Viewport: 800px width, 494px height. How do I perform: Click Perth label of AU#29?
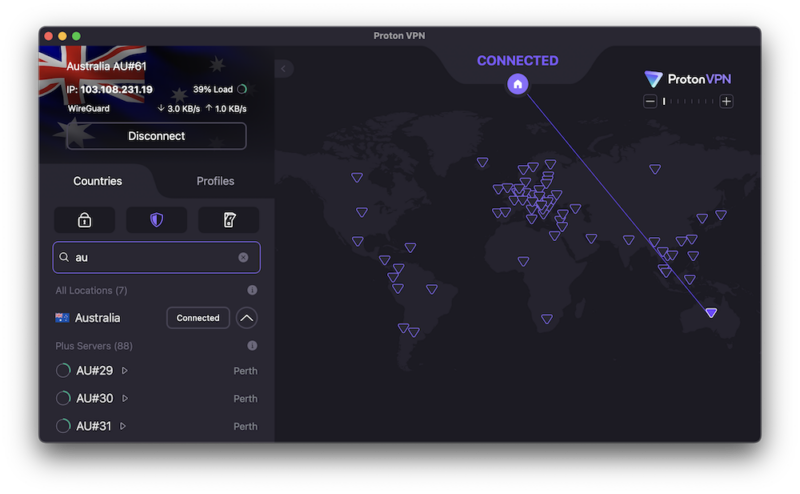[x=245, y=371]
